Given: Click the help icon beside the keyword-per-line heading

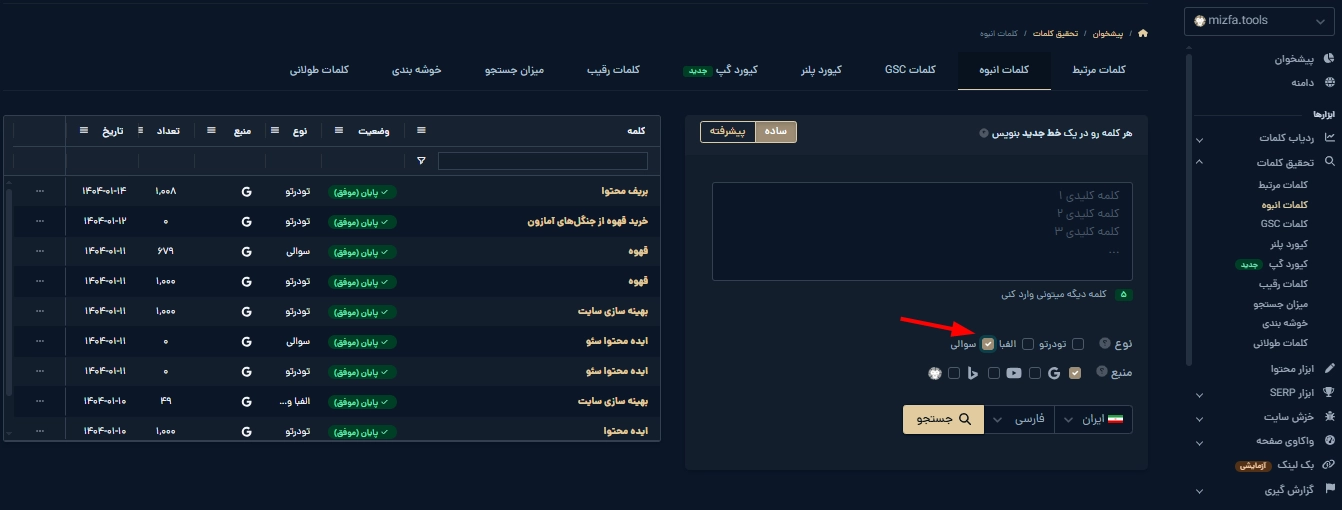Looking at the screenshot, I should point(983,132).
